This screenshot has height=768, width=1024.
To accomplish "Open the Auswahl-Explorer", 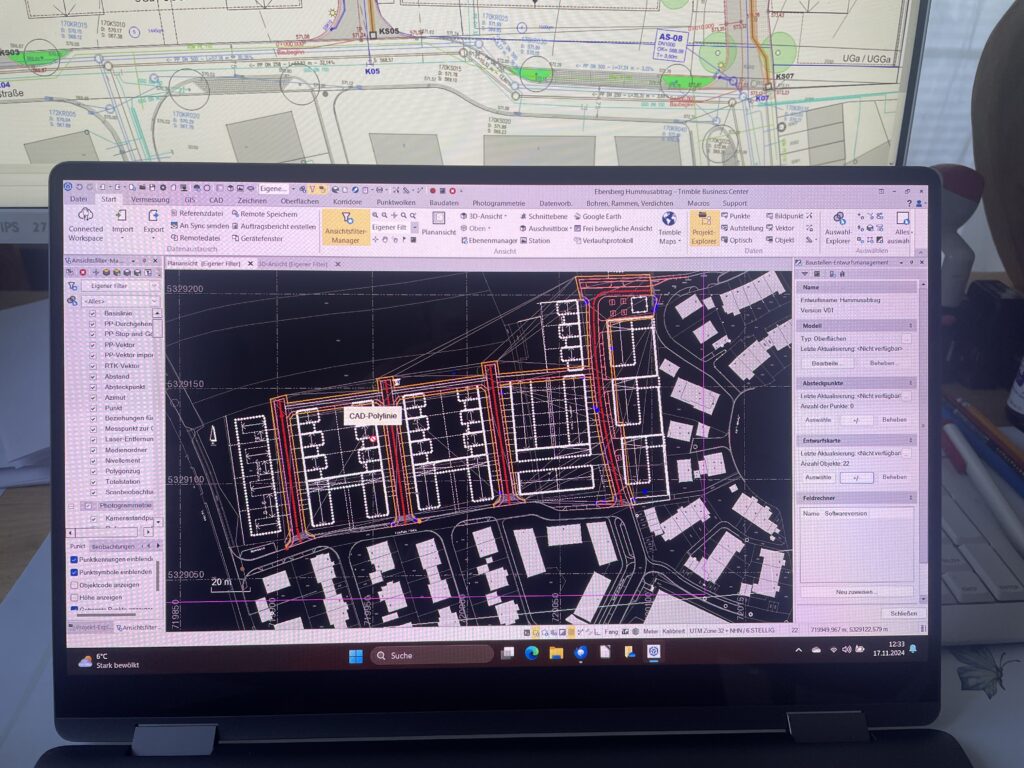I will point(837,228).
